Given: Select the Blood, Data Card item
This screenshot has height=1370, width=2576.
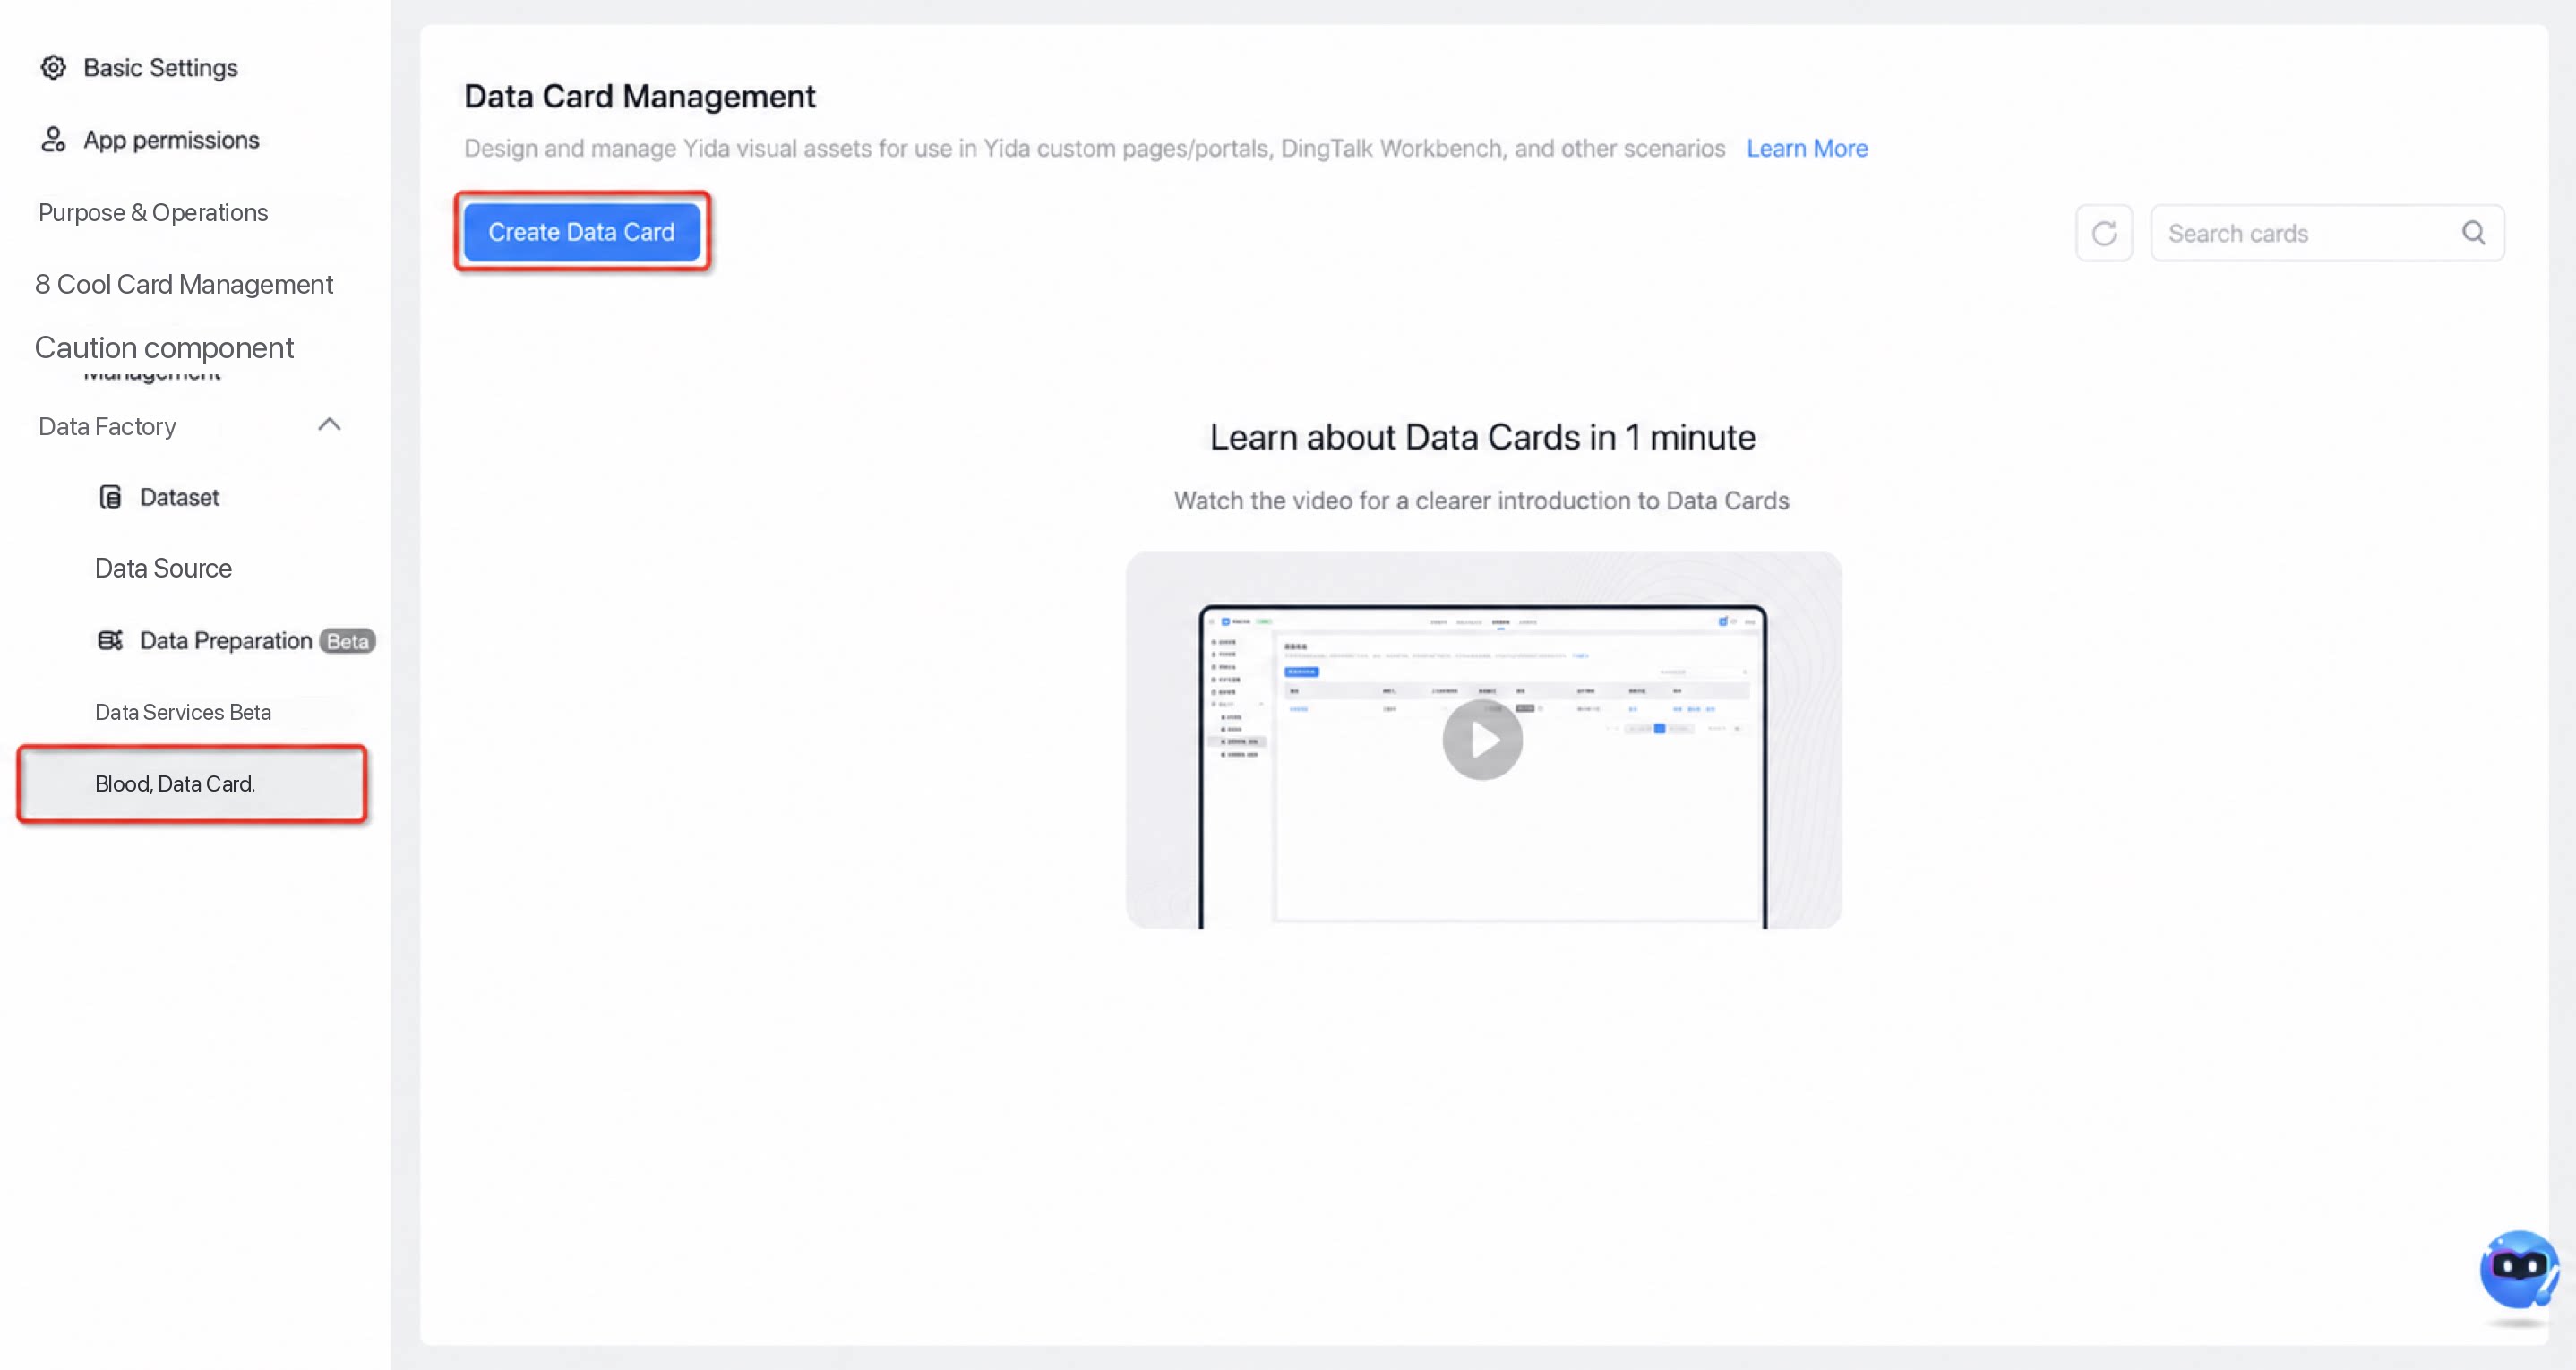Looking at the screenshot, I should [x=192, y=784].
